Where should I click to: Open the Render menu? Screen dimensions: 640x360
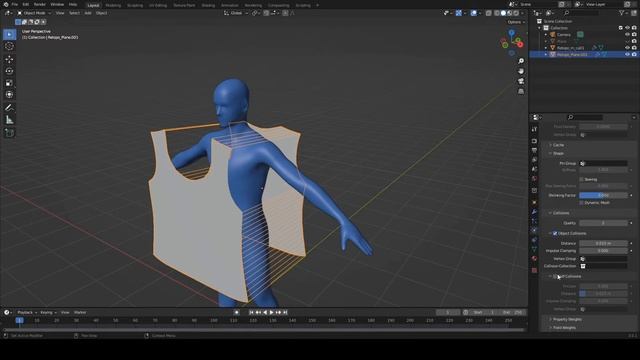pos(40,4)
